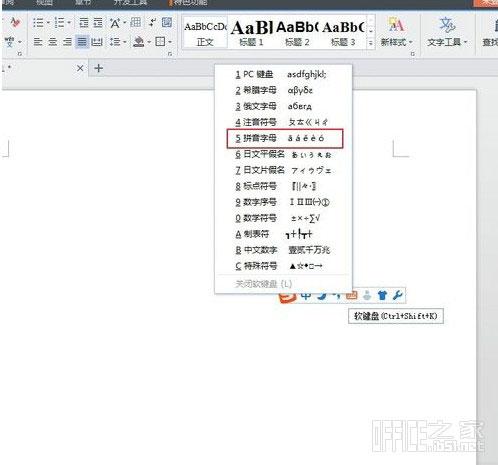Viewport: 498px width, 465px height.
Task: Select 4 注音符号 soft keyboard
Action: click(283, 122)
